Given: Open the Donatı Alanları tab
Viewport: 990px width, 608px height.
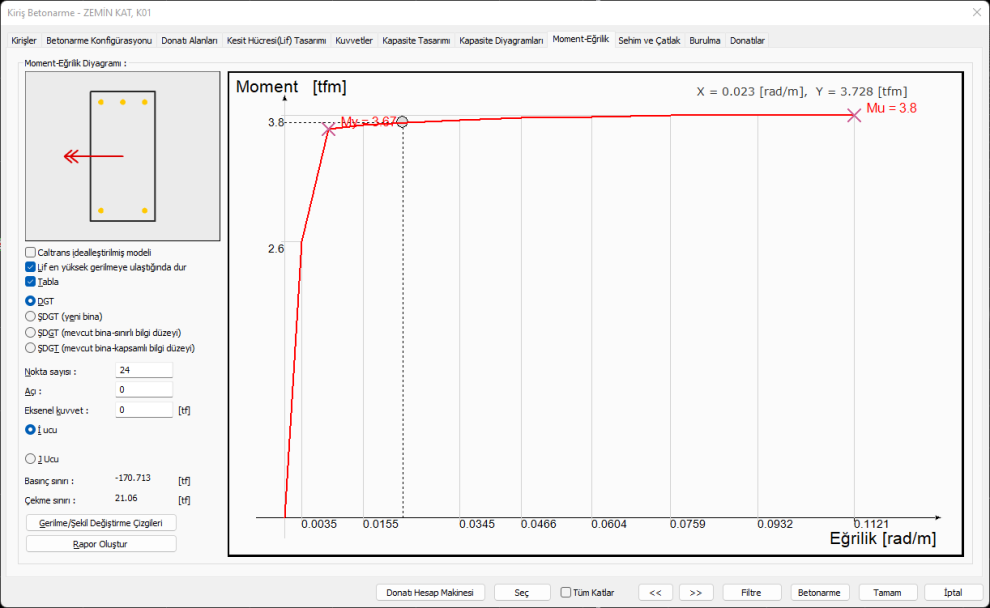Looking at the screenshot, I should coord(189,41).
